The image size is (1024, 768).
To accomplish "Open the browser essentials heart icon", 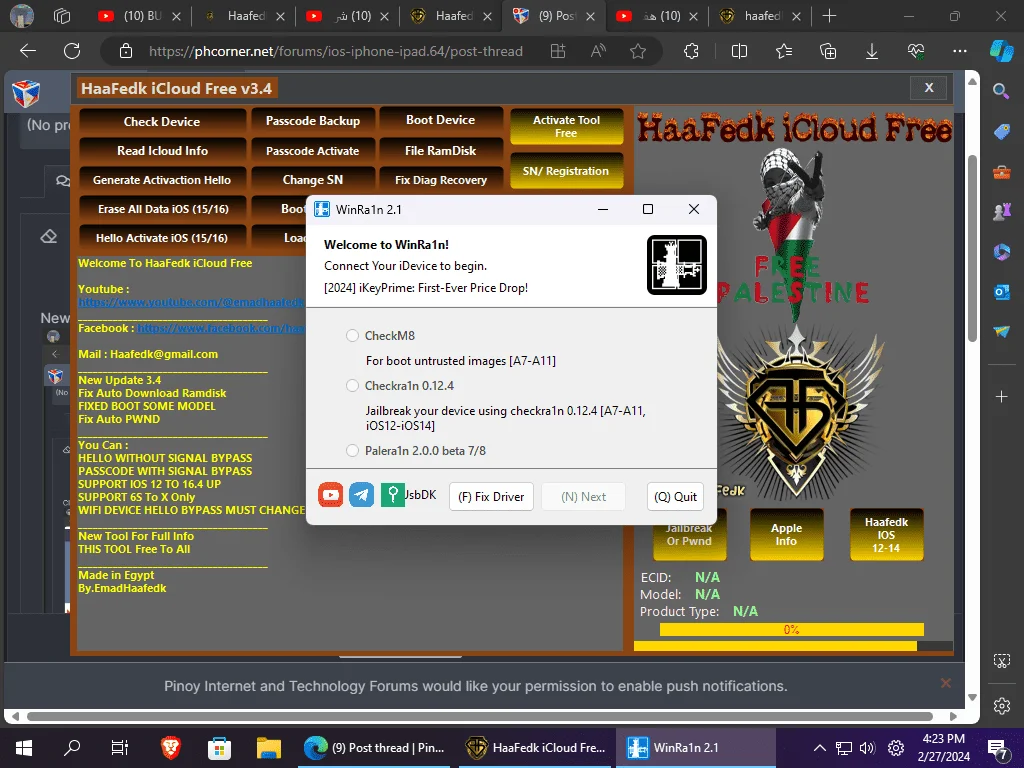I will point(916,51).
